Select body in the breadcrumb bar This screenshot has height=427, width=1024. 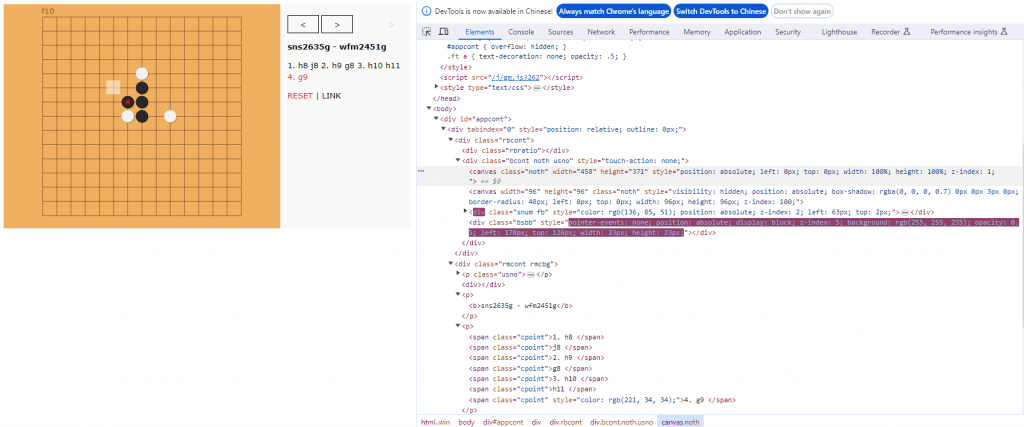point(466,422)
